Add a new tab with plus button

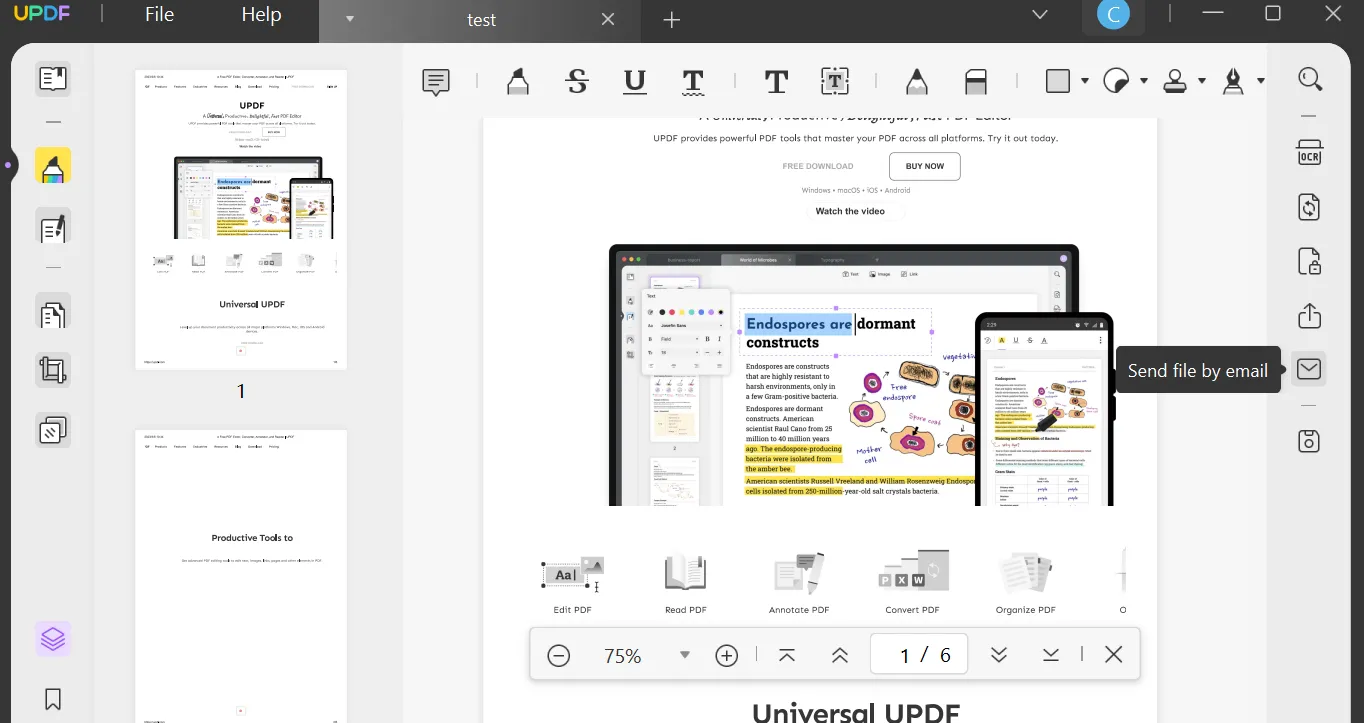672,20
